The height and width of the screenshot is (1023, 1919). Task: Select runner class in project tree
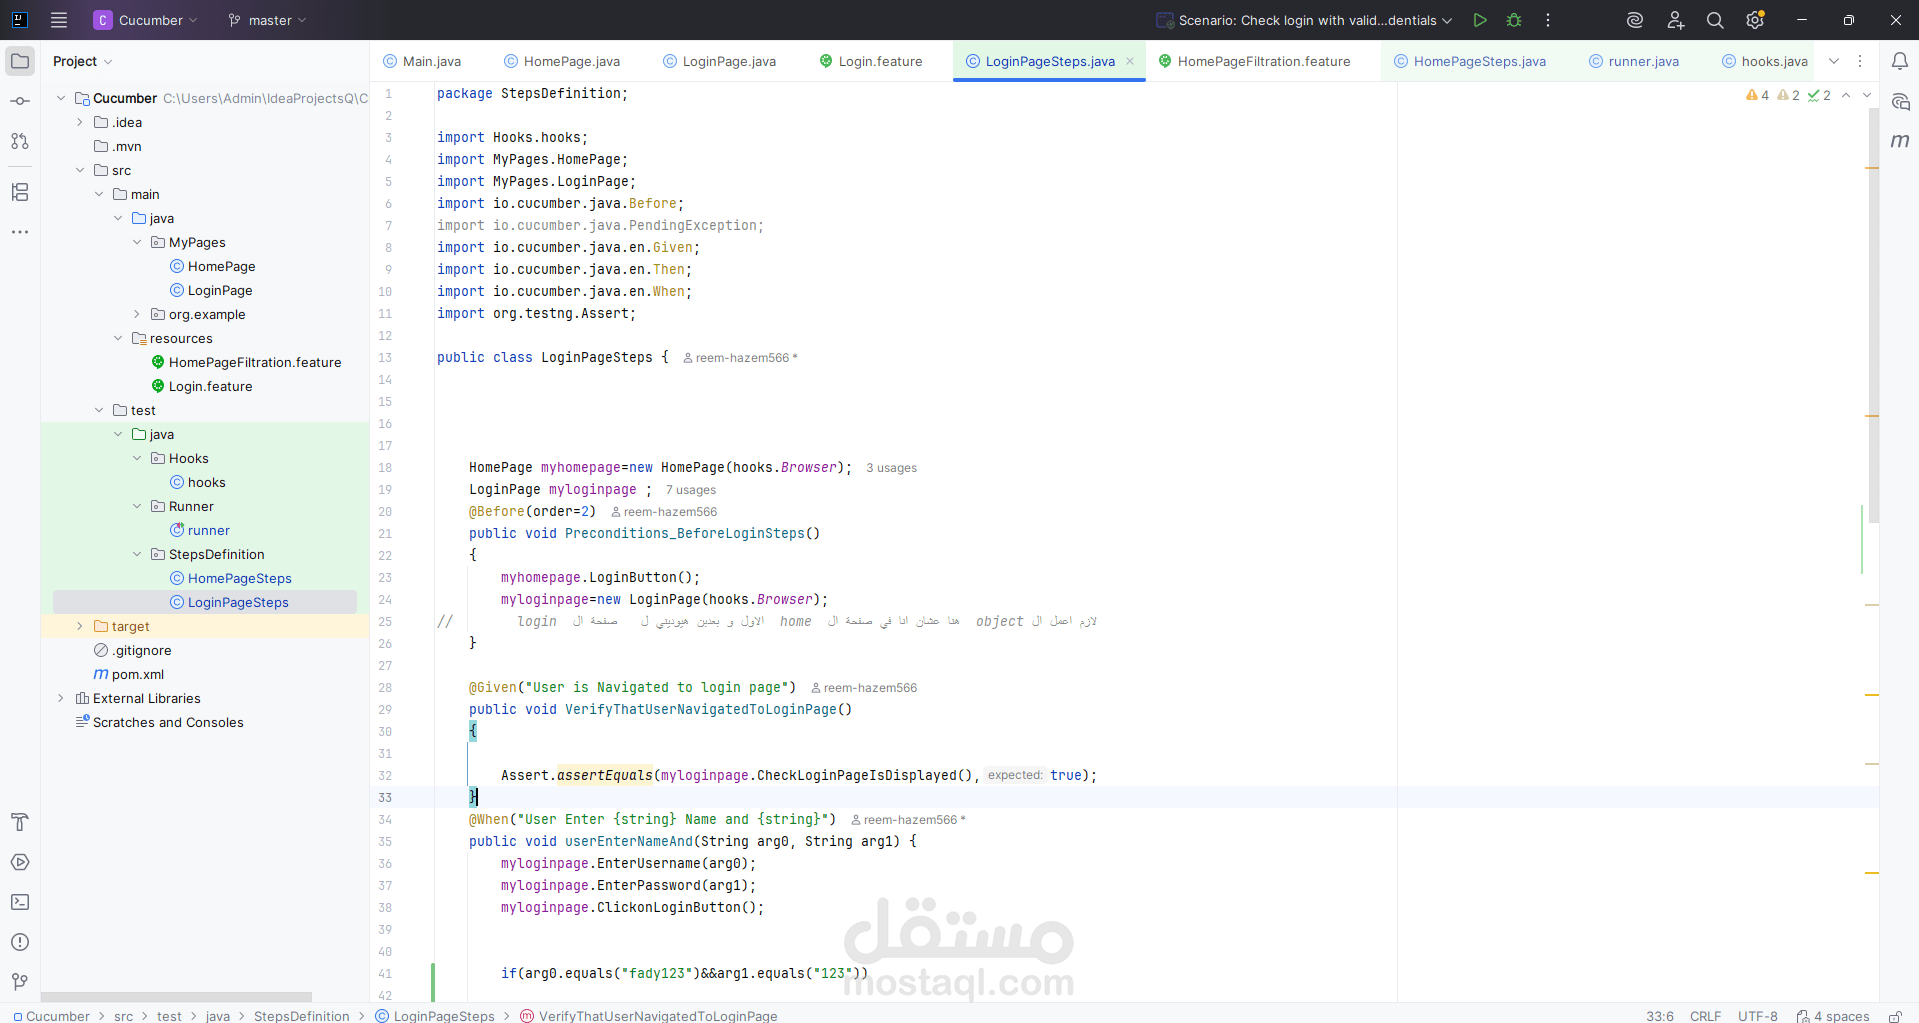click(x=209, y=530)
